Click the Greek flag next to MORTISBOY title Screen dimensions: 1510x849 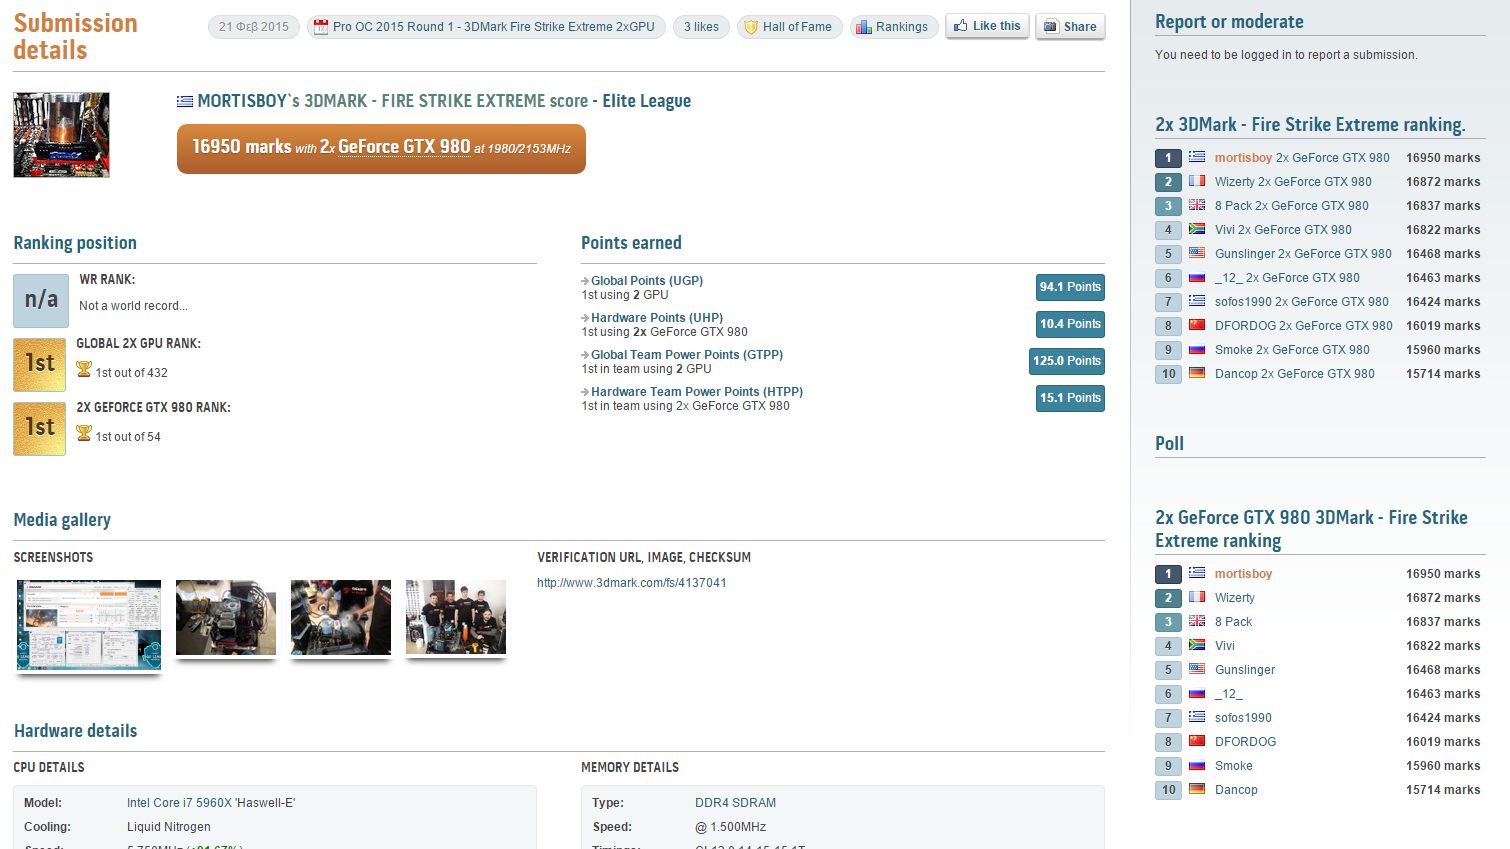185,101
